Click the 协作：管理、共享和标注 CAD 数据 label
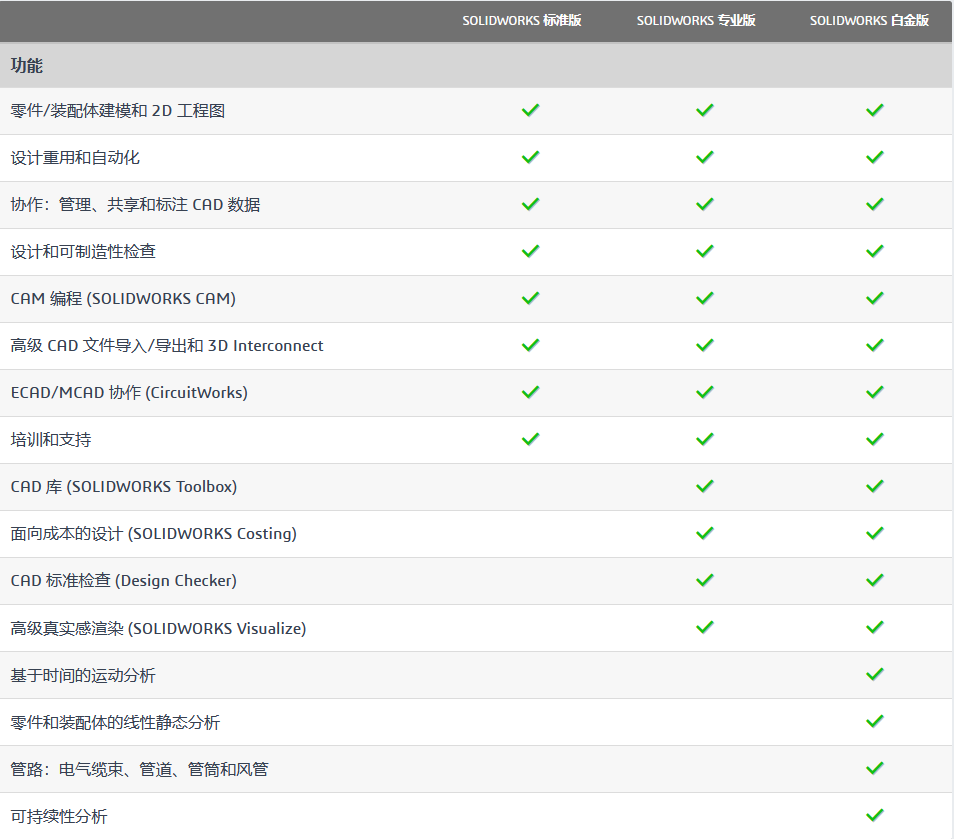Image resolution: width=954 pixels, height=839 pixels. coord(135,204)
